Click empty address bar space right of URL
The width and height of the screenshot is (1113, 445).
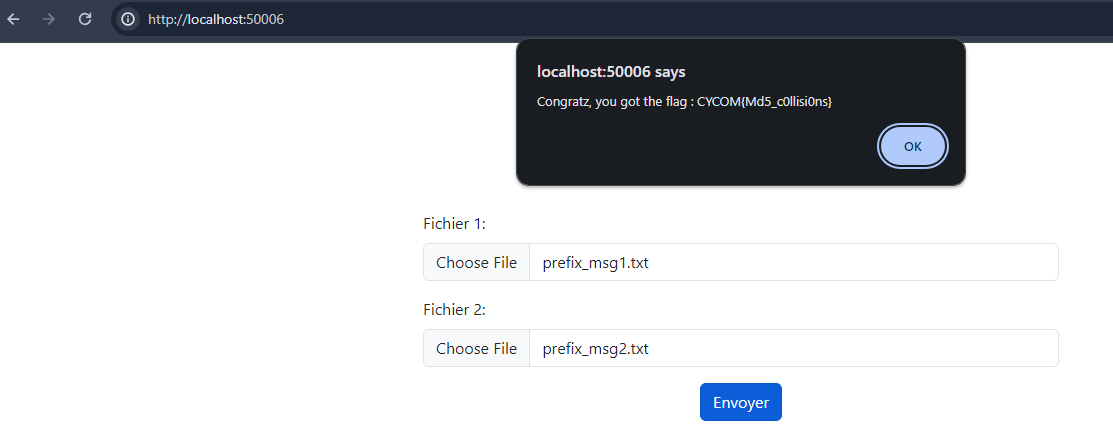(x=700, y=19)
